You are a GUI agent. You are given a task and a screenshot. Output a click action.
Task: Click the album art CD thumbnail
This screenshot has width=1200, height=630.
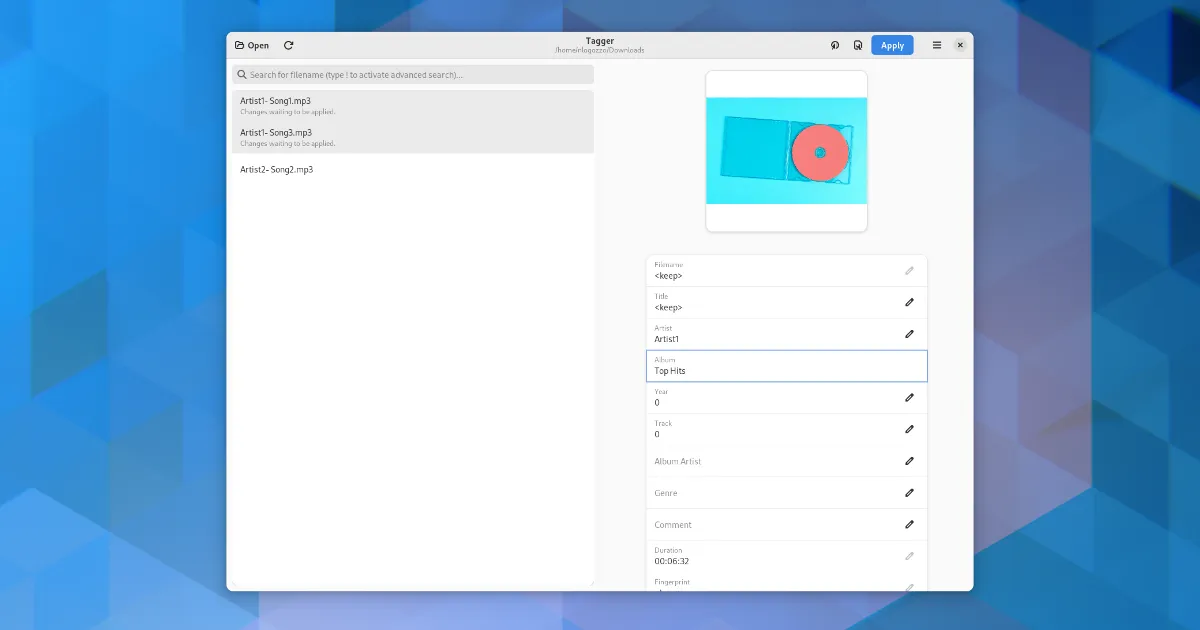coord(786,151)
